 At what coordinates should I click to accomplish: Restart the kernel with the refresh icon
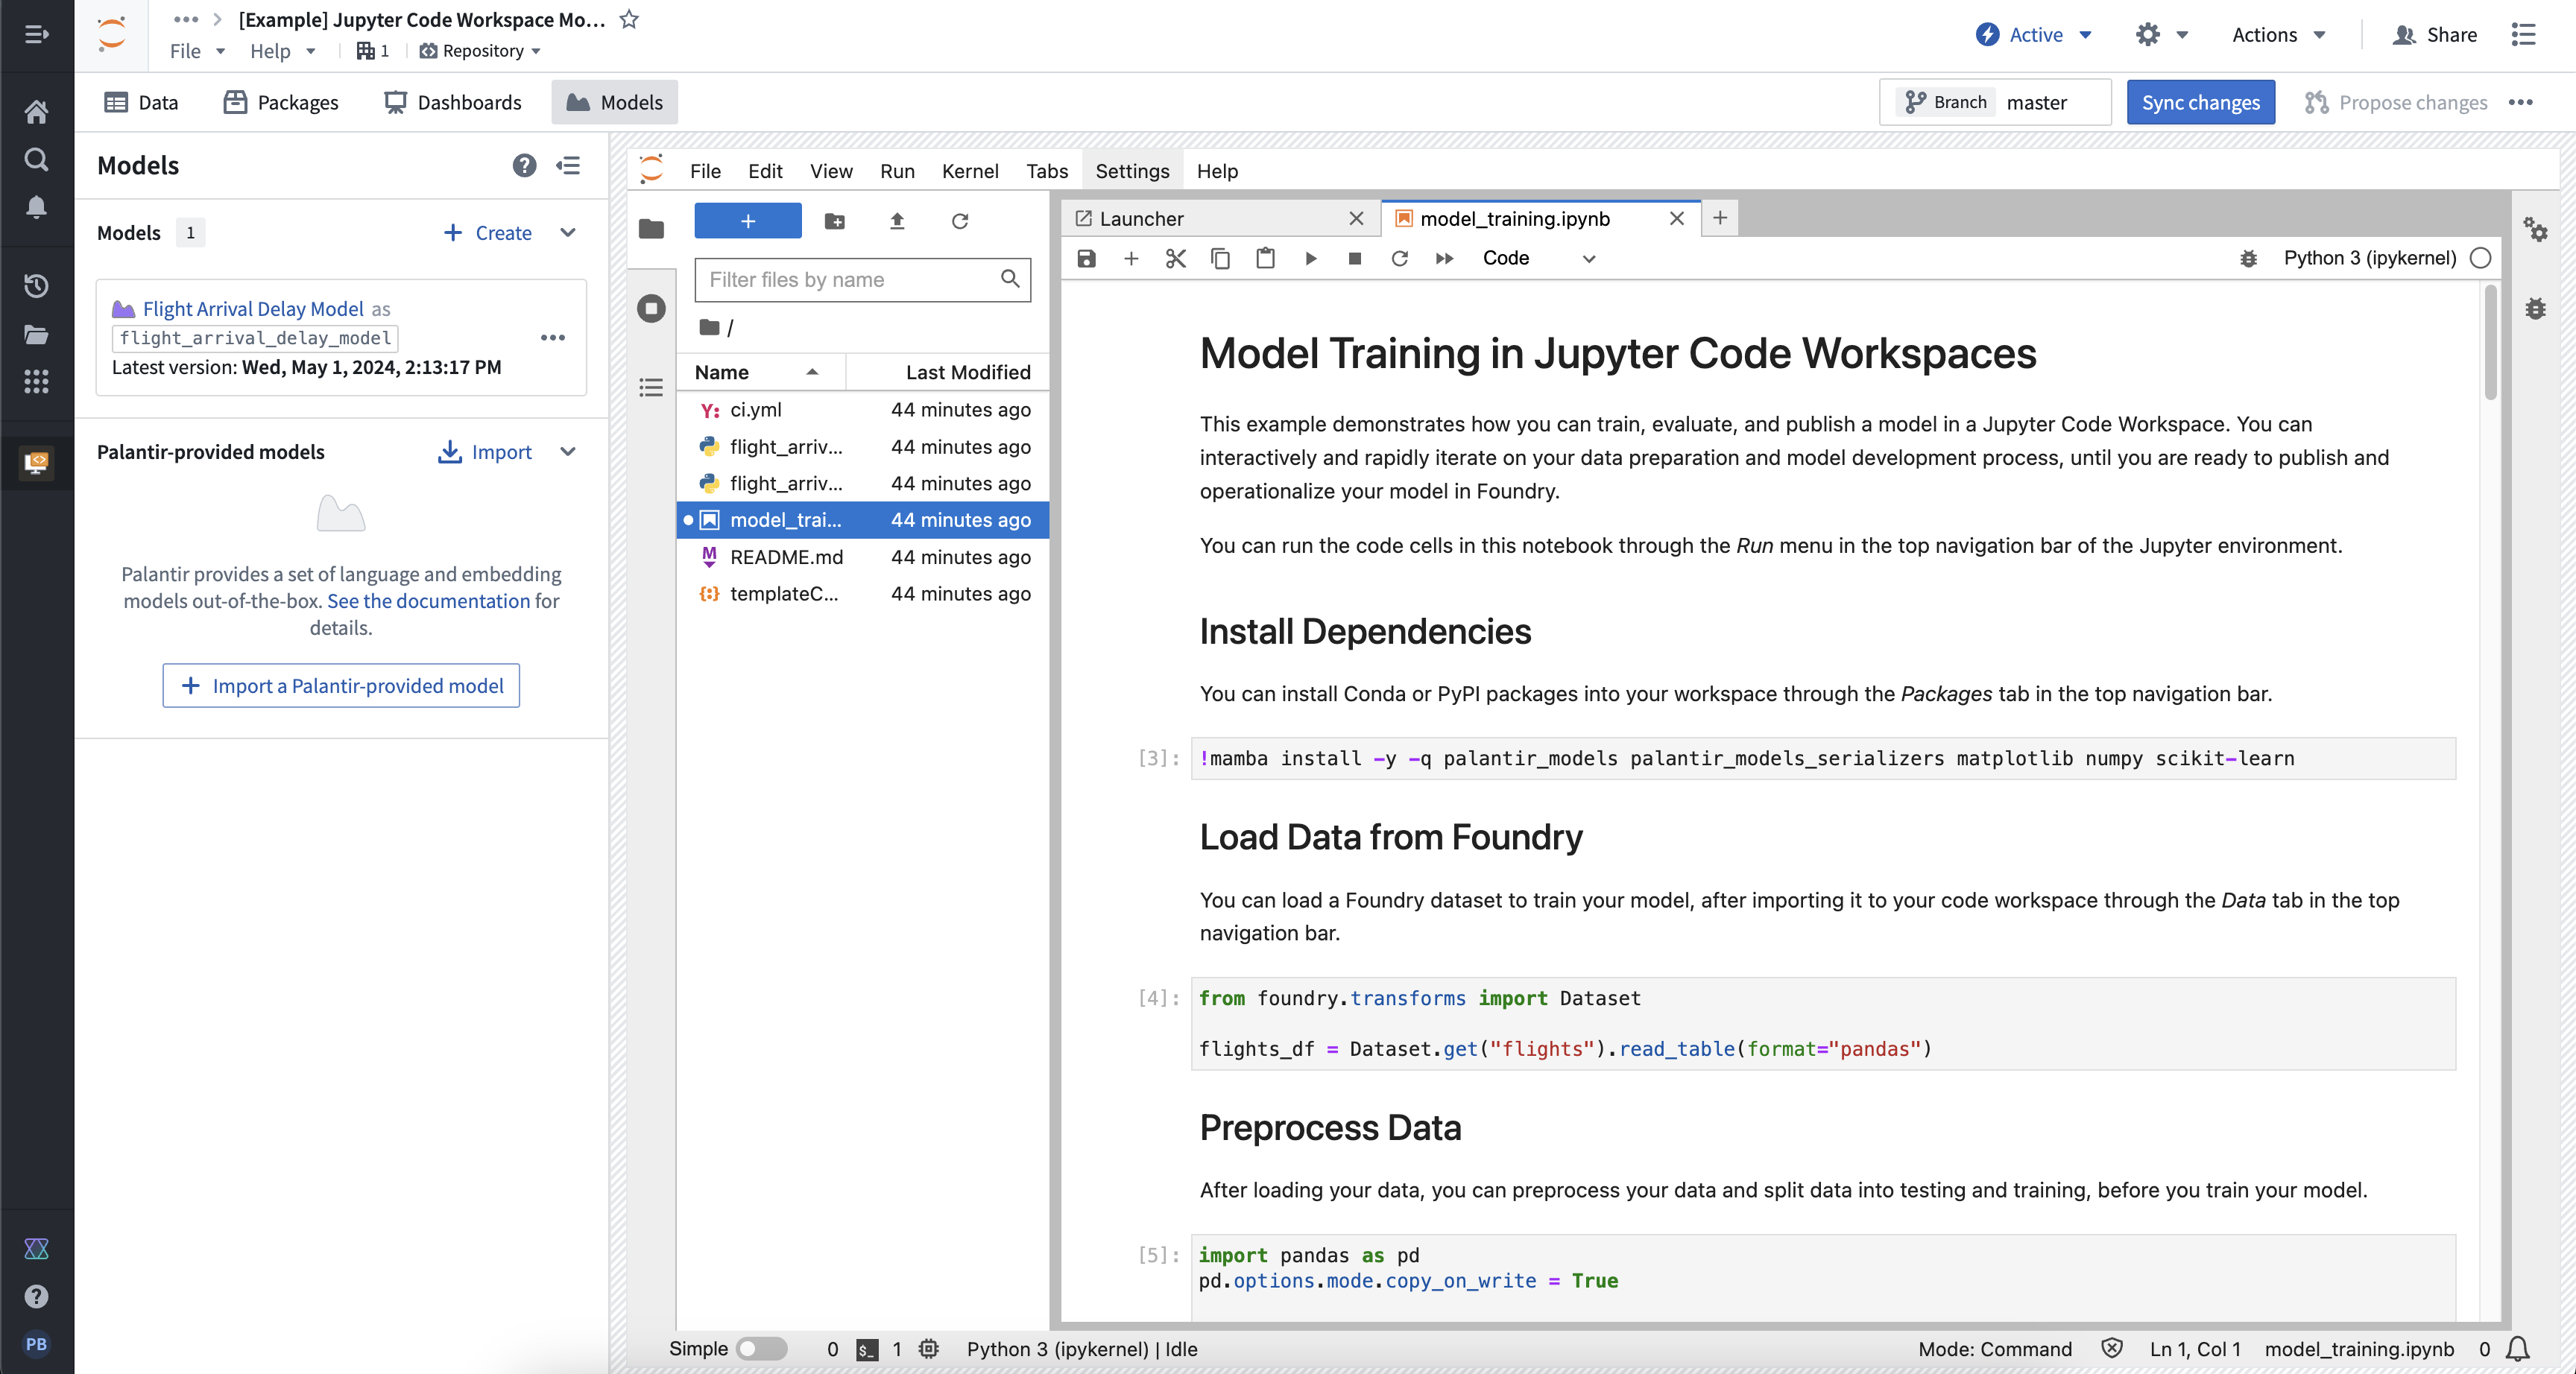[1399, 258]
